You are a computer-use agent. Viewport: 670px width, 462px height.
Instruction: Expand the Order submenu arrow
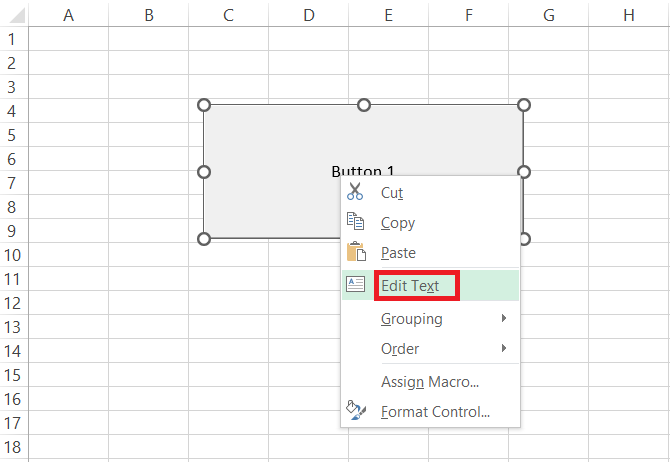505,349
